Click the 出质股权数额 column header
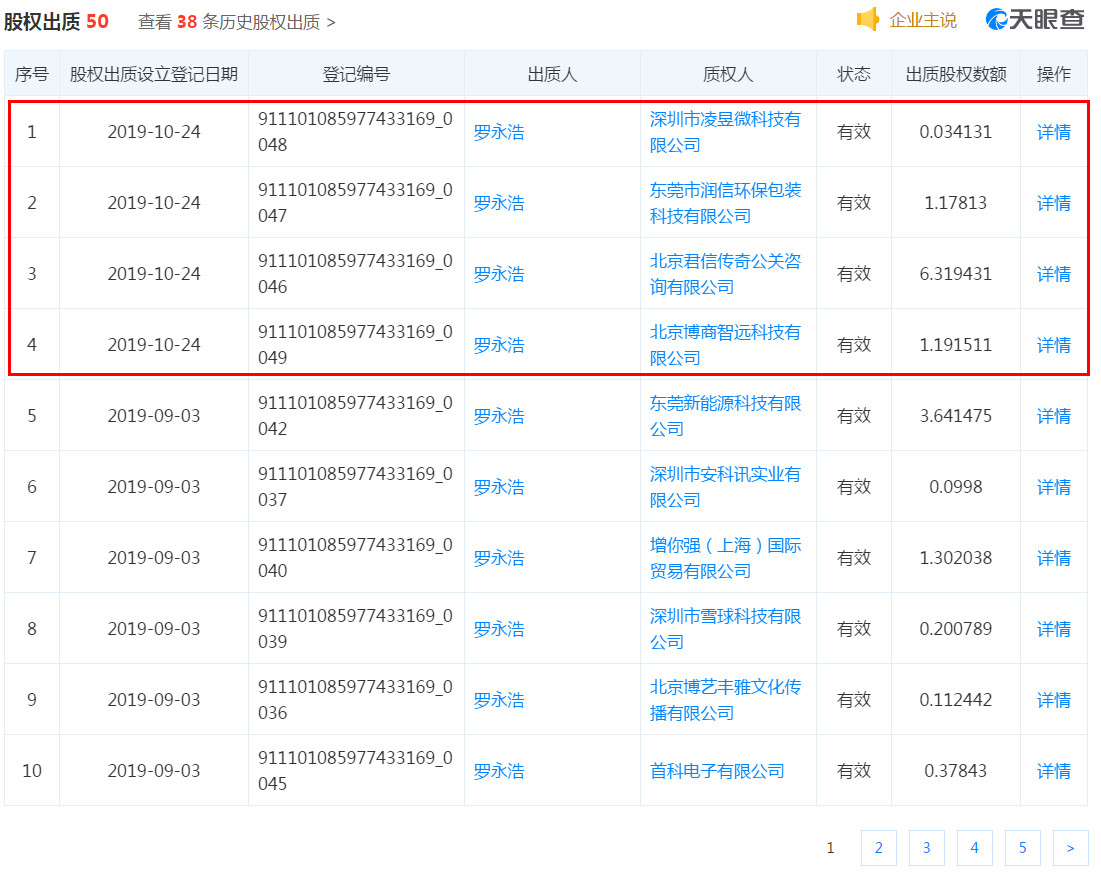Viewport: 1101px width, 873px height. point(956,74)
